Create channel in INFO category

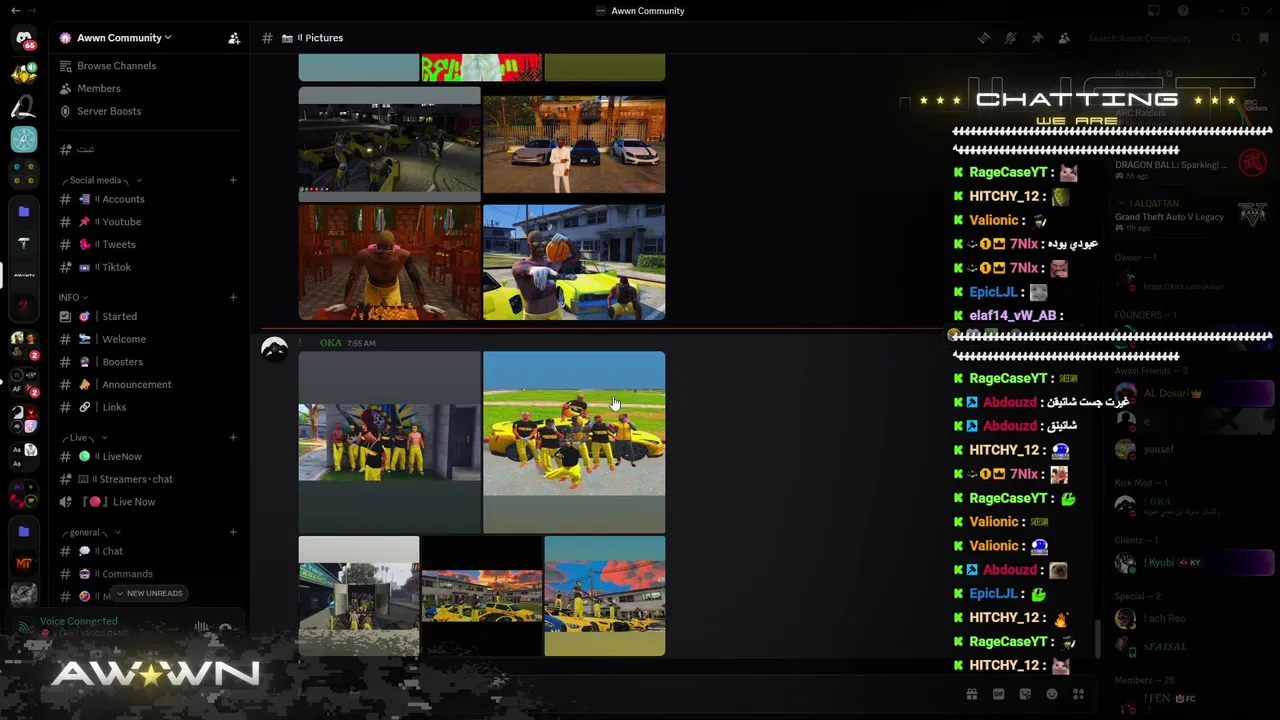pyautogui.click(x=233, y=297)
